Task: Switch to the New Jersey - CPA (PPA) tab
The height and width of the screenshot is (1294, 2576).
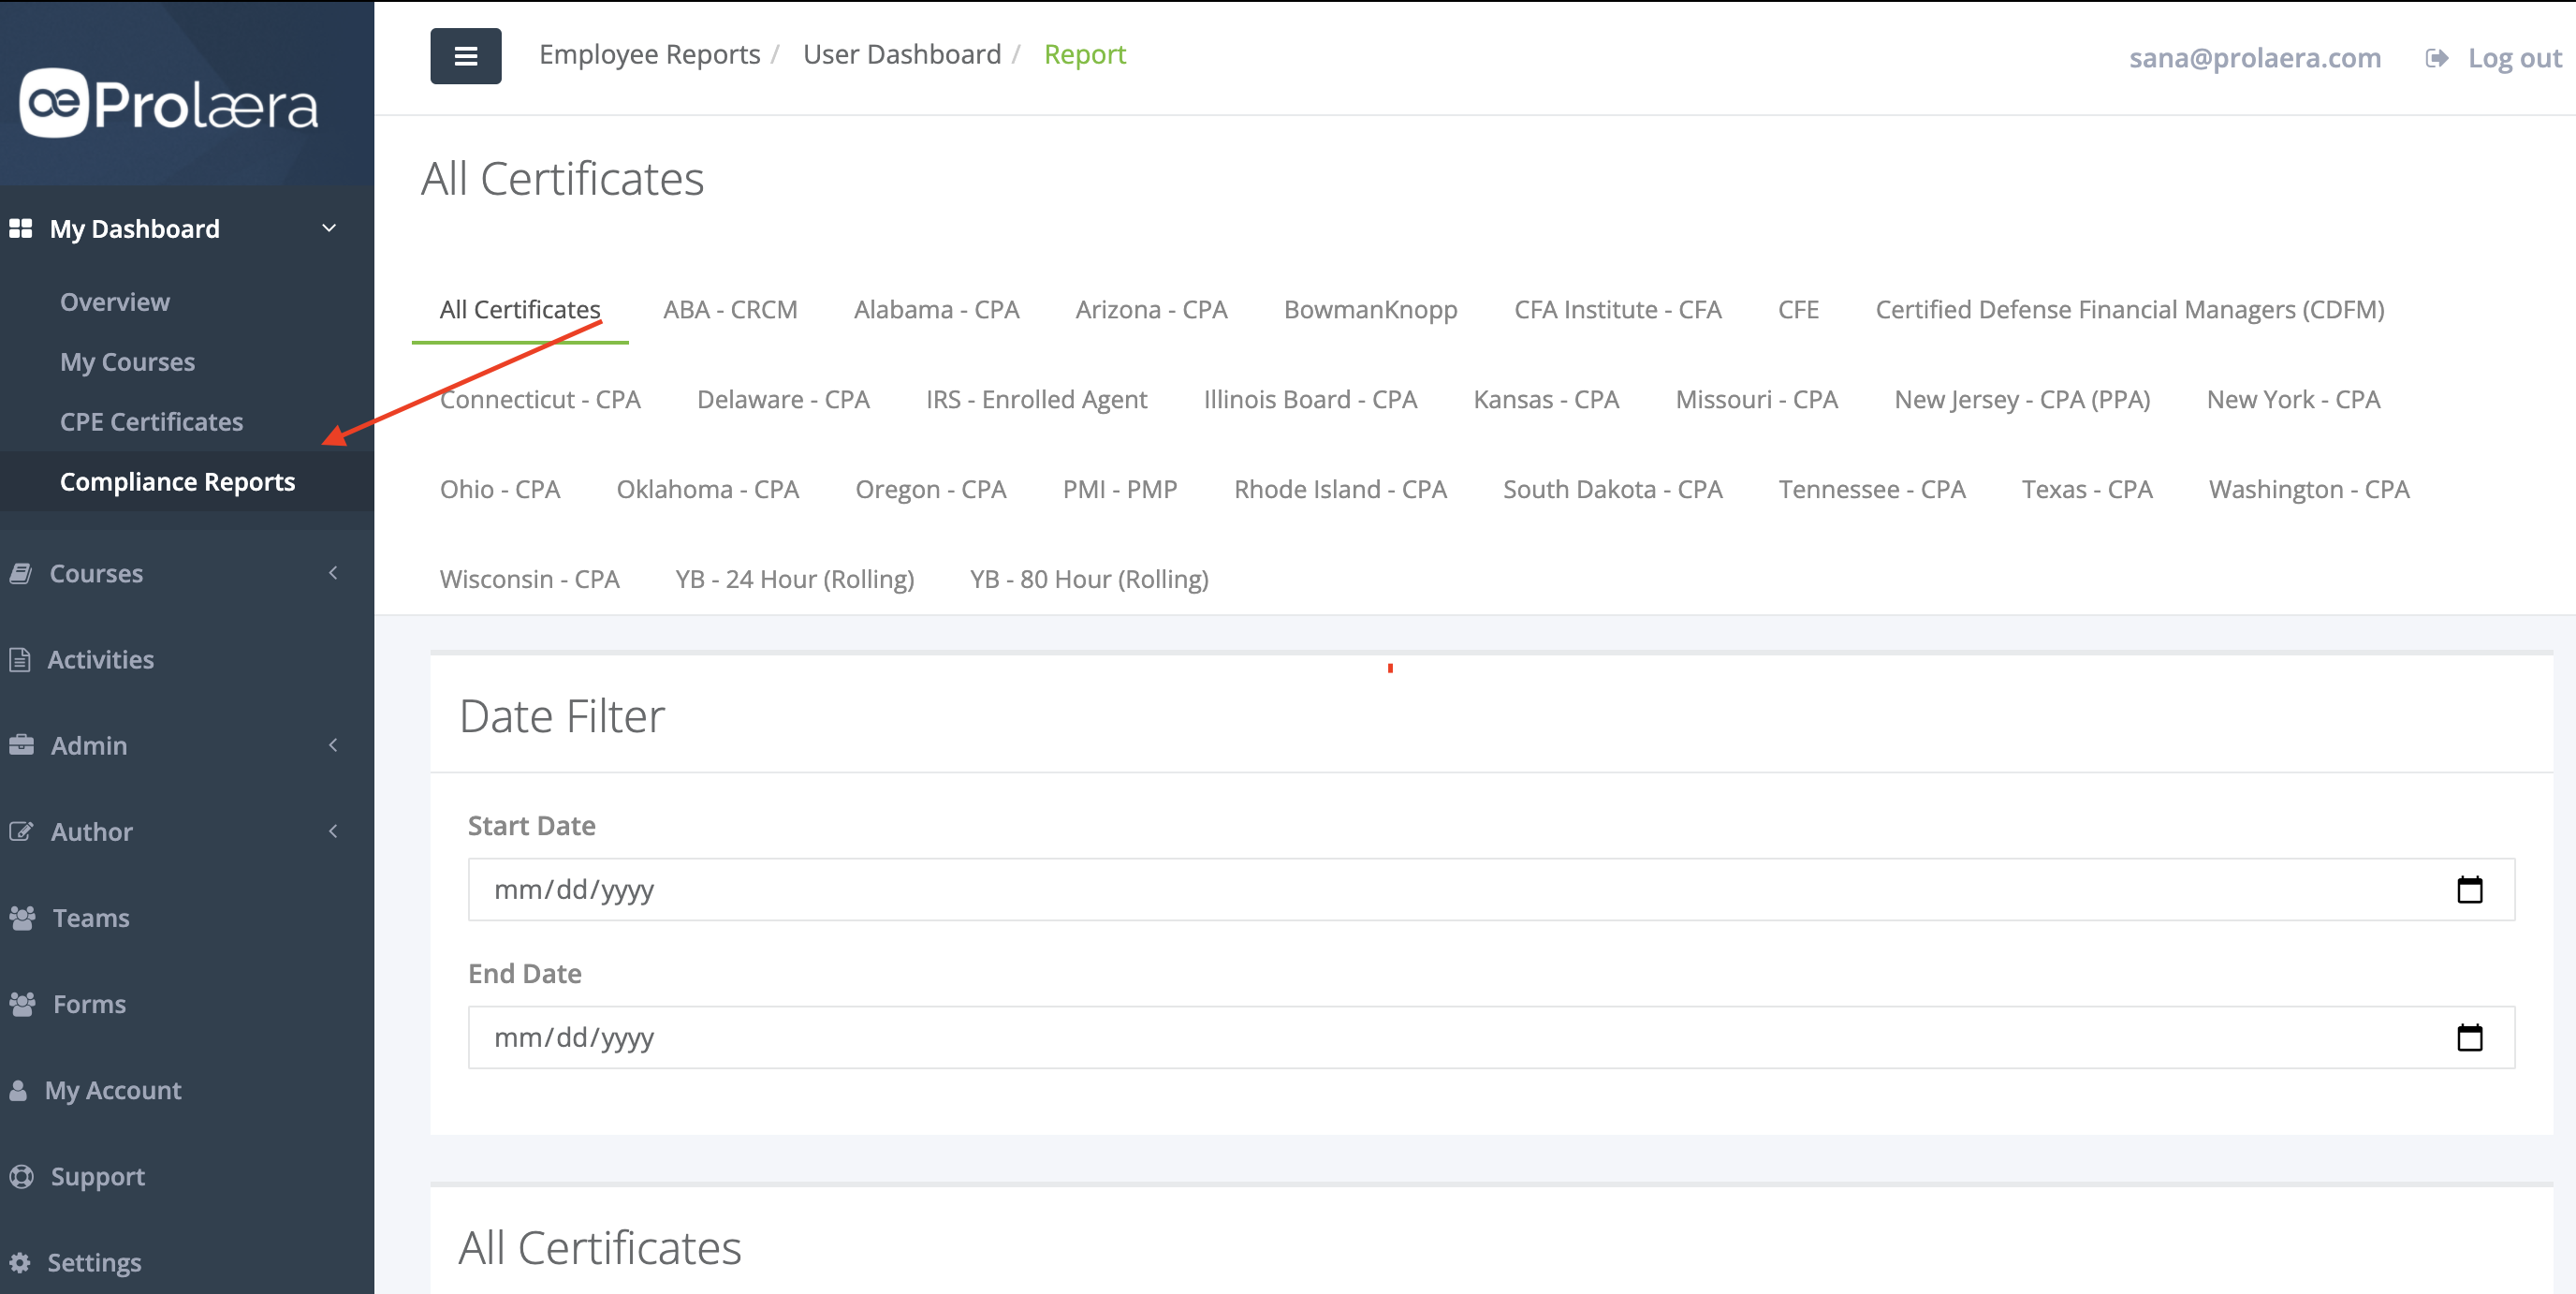Action: click(x=2022, y=399)
